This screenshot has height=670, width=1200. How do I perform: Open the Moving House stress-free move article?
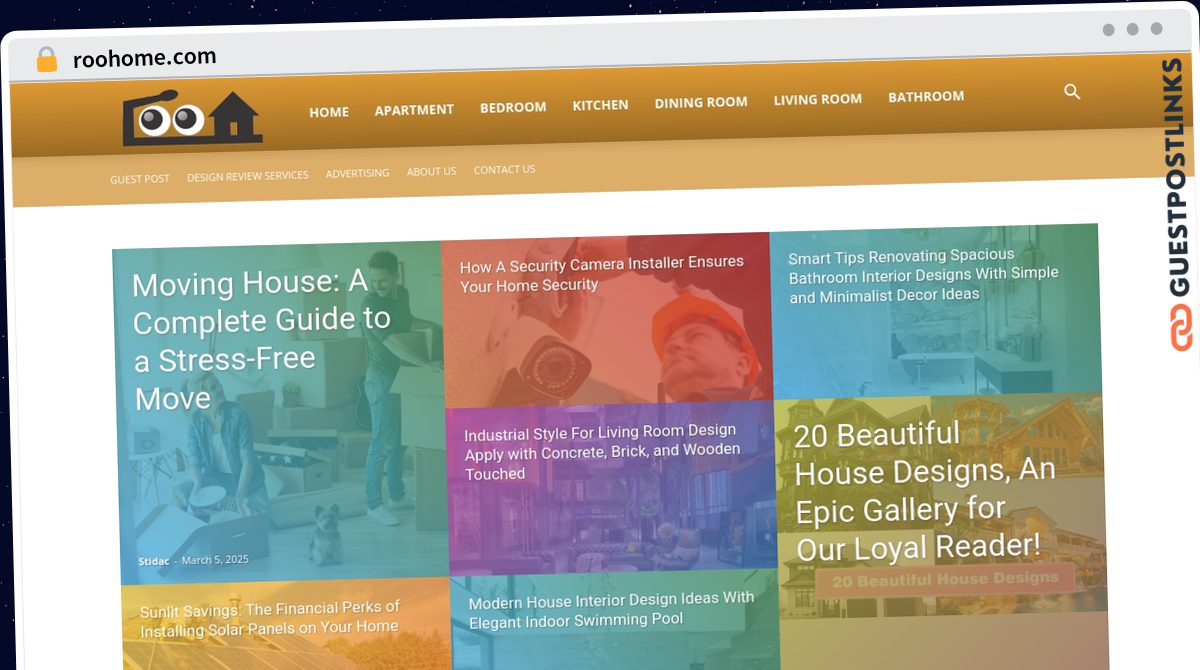(262, 340)
